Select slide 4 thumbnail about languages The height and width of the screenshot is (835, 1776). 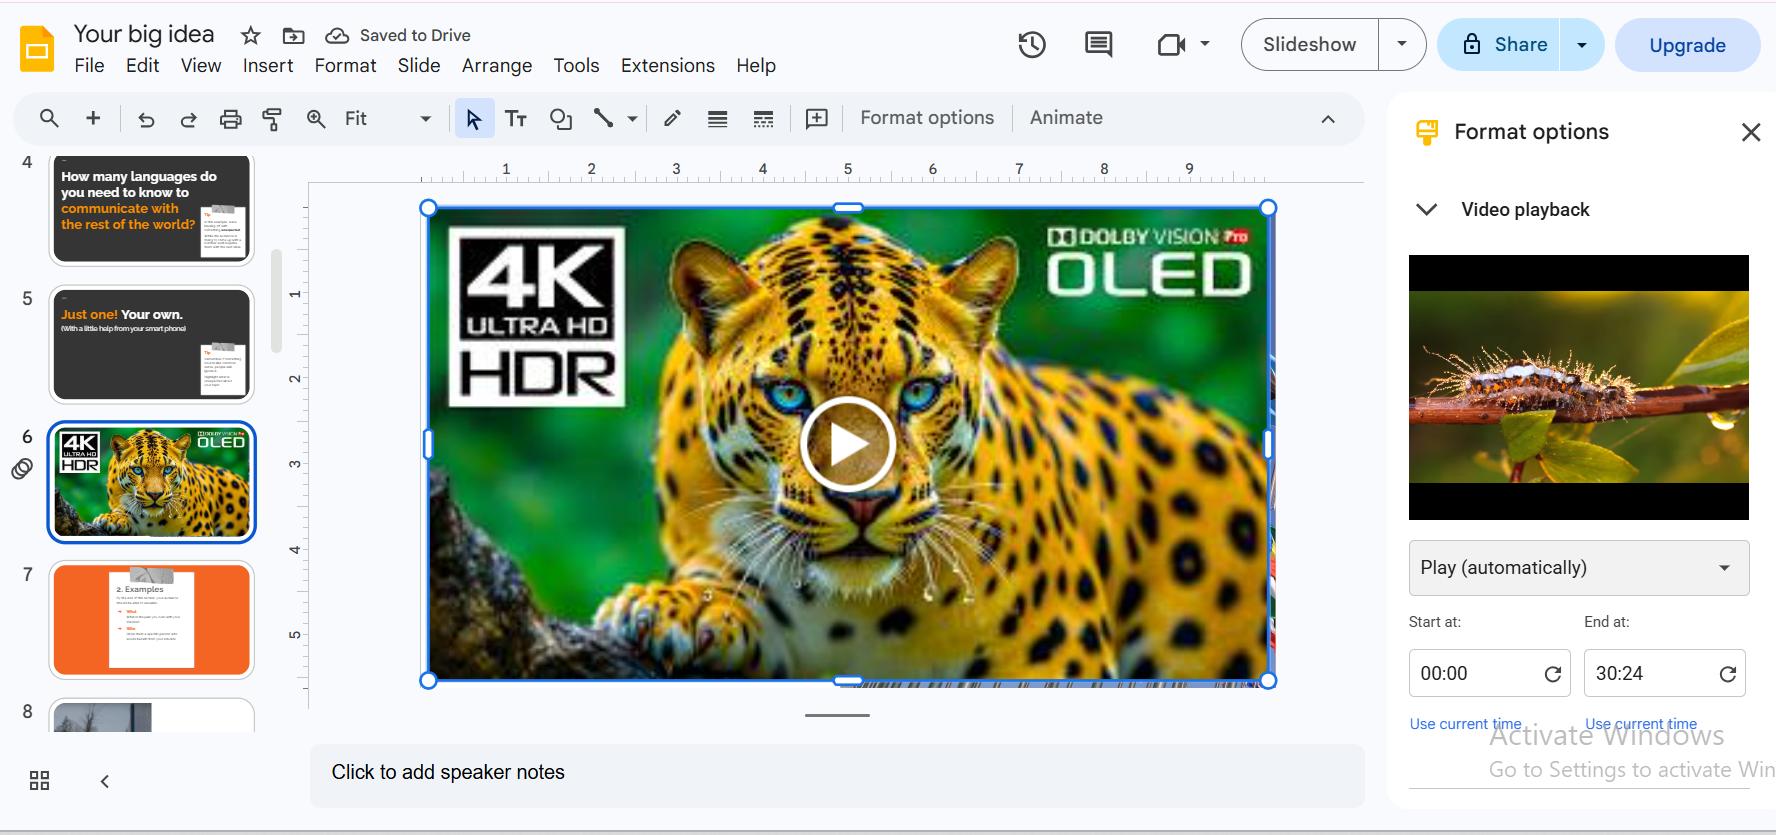152,209
